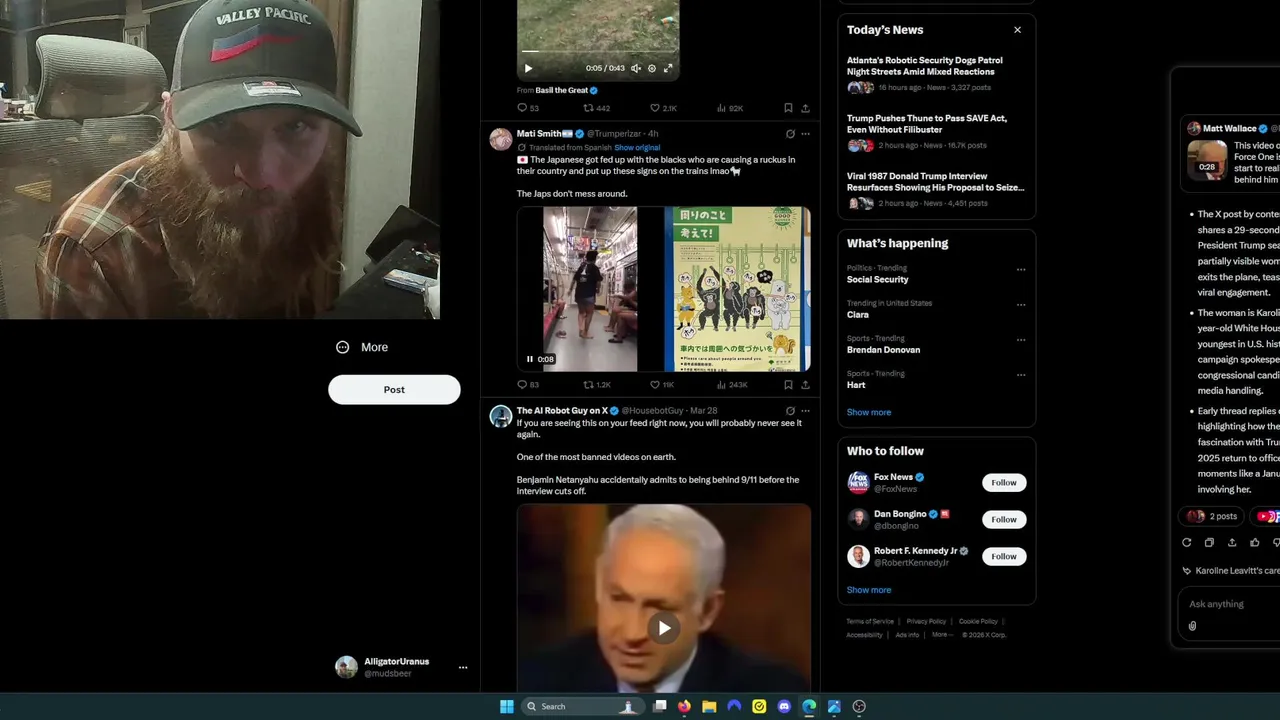The height and width of the screenshot is (720, 1280).
Task: Show more under What's happening
Action: click(x=869, y=412)
